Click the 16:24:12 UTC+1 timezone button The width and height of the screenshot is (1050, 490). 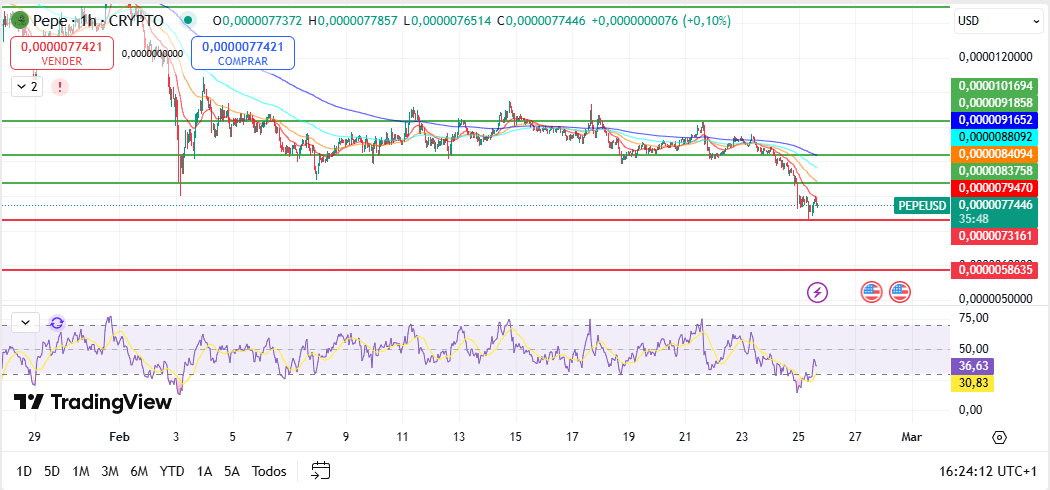988,471
